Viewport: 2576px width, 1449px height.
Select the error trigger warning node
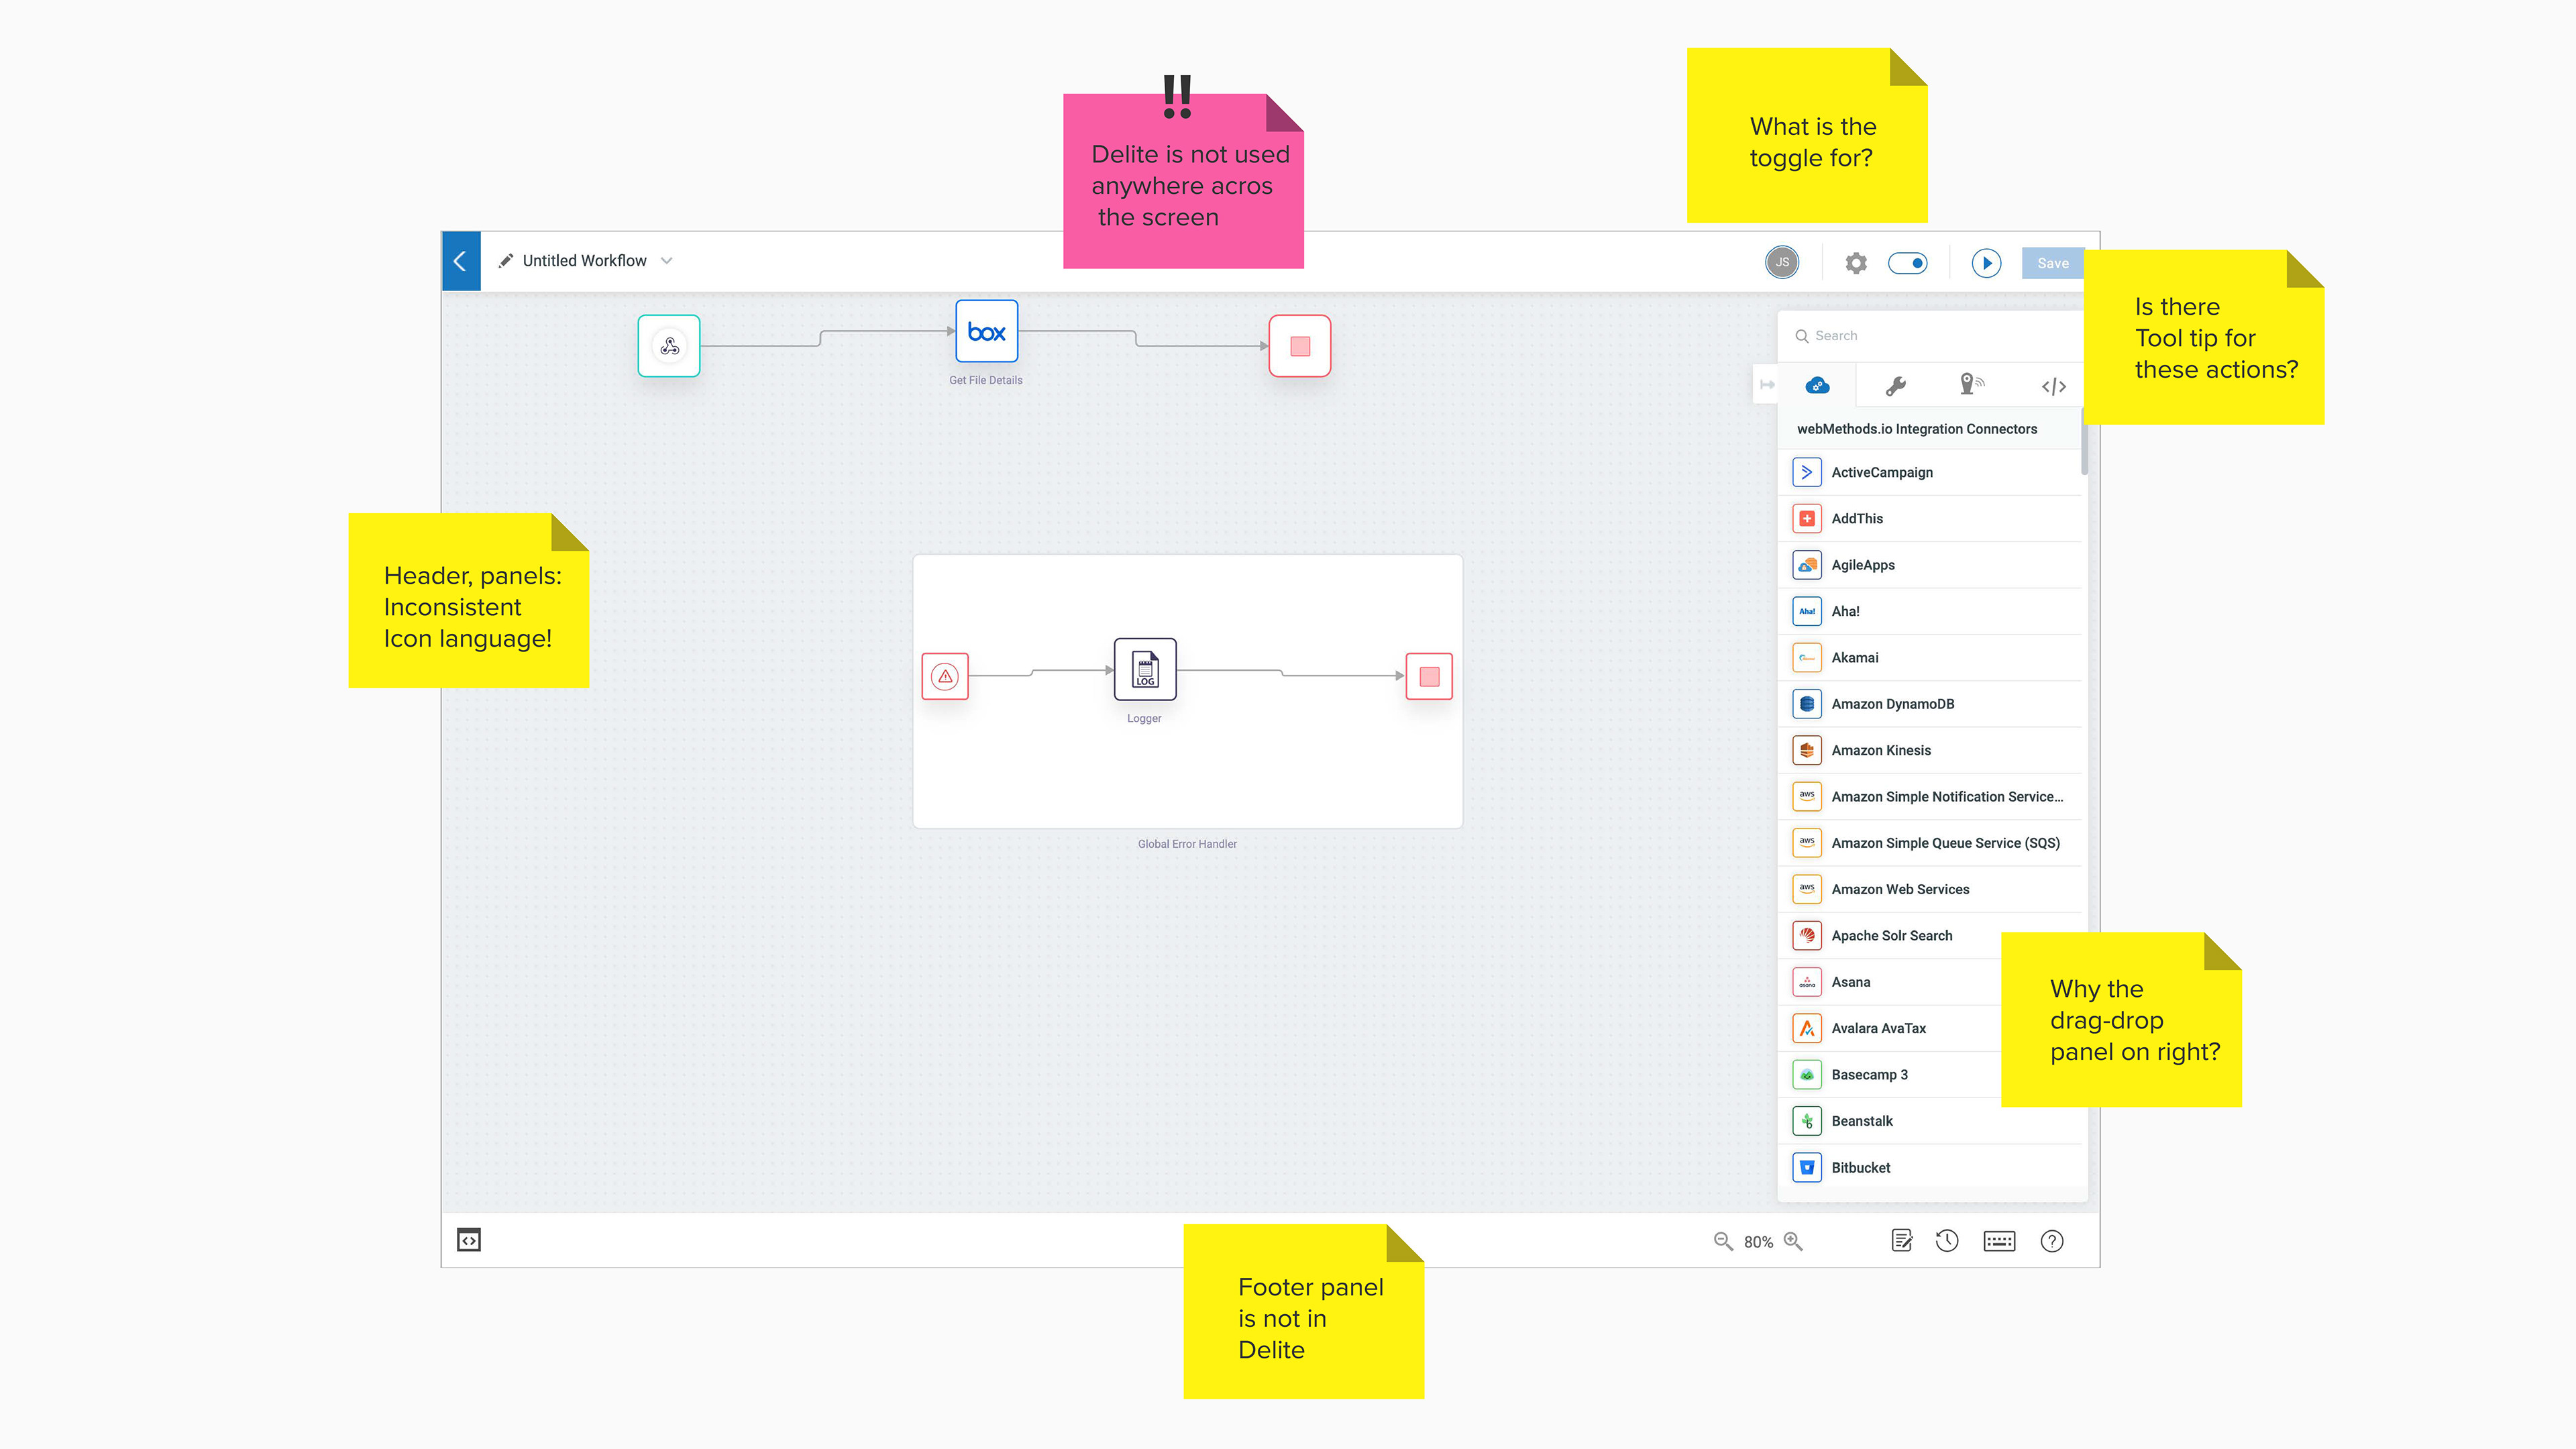click(945, 676)
